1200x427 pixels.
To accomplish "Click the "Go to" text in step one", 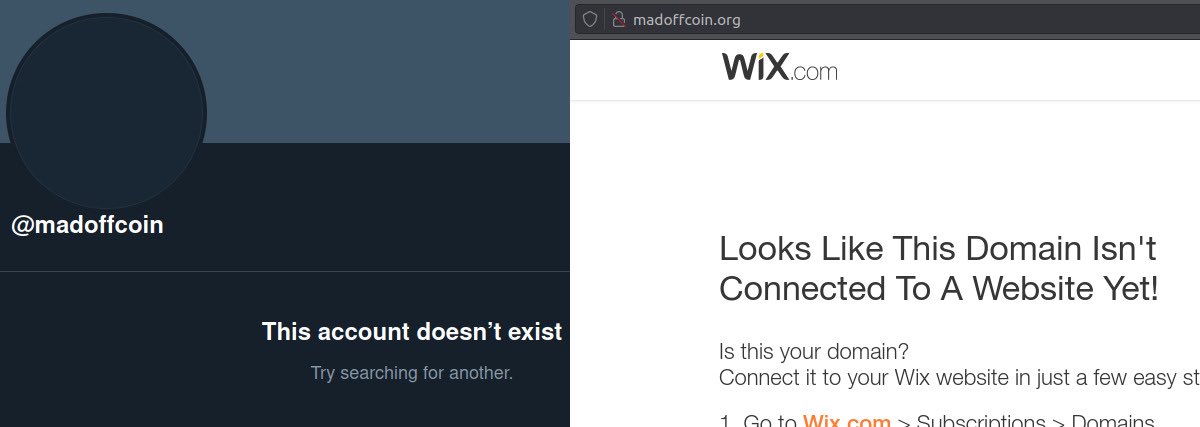I will 770,421.
